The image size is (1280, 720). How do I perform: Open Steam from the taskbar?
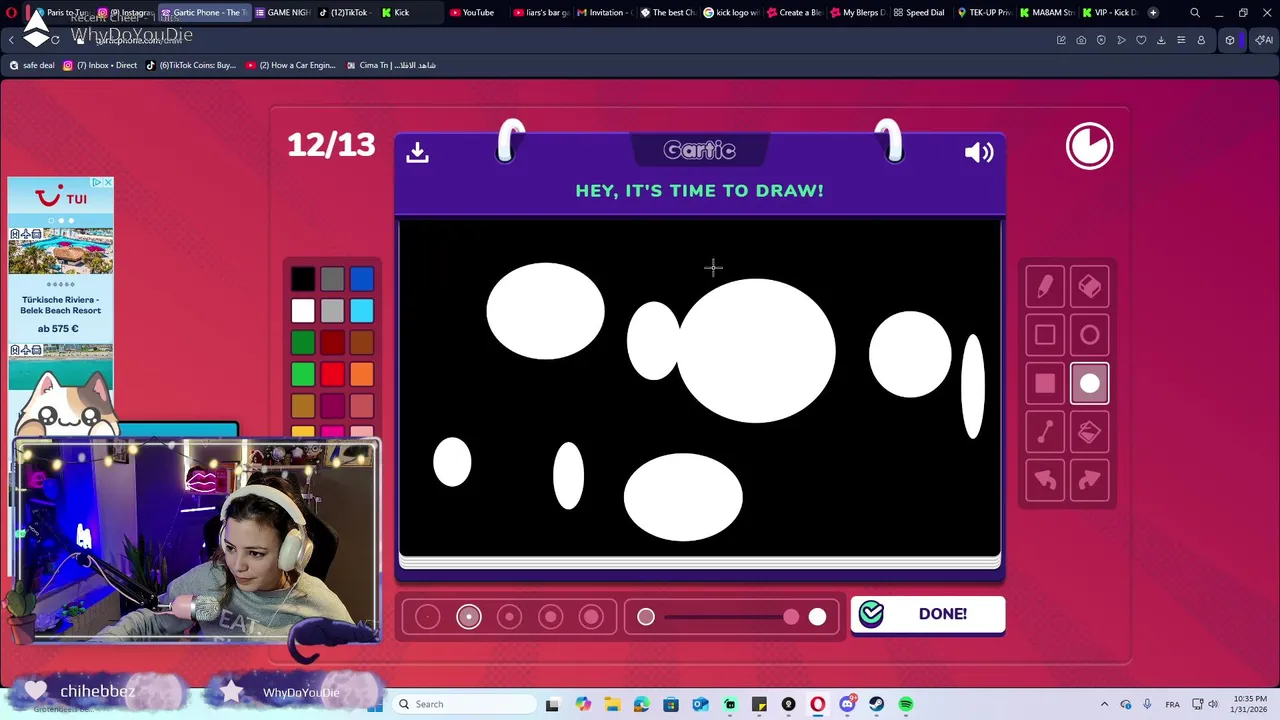point(877,704)
